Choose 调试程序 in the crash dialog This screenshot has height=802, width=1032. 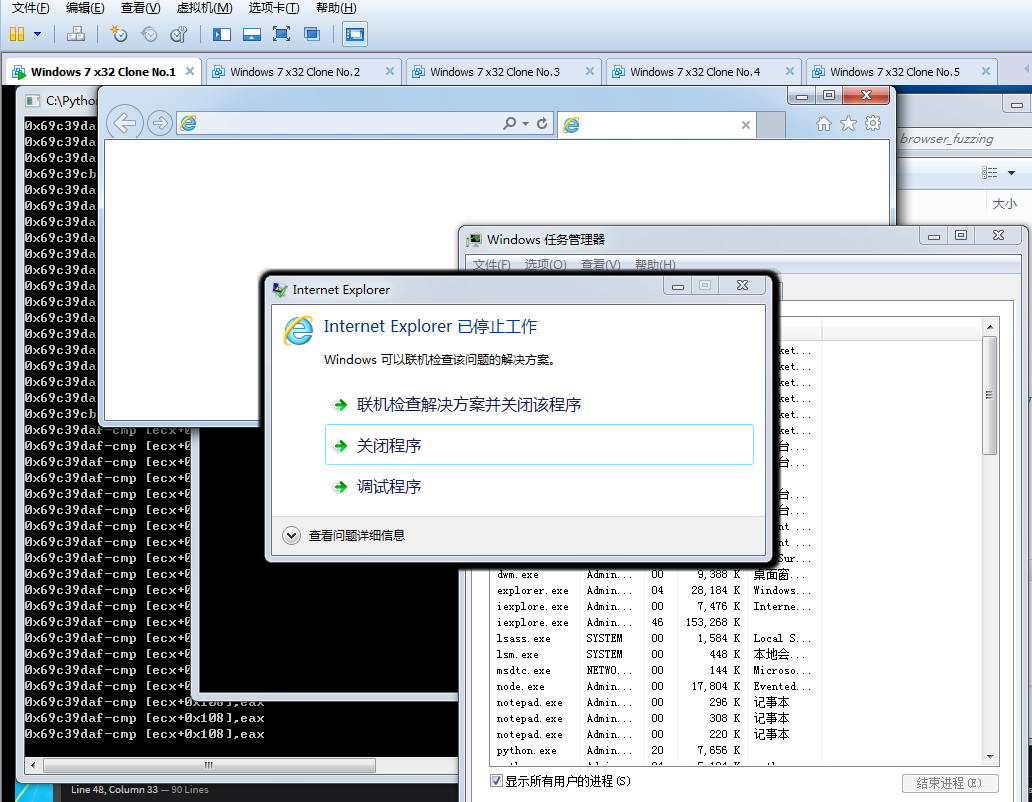[539, 487]
